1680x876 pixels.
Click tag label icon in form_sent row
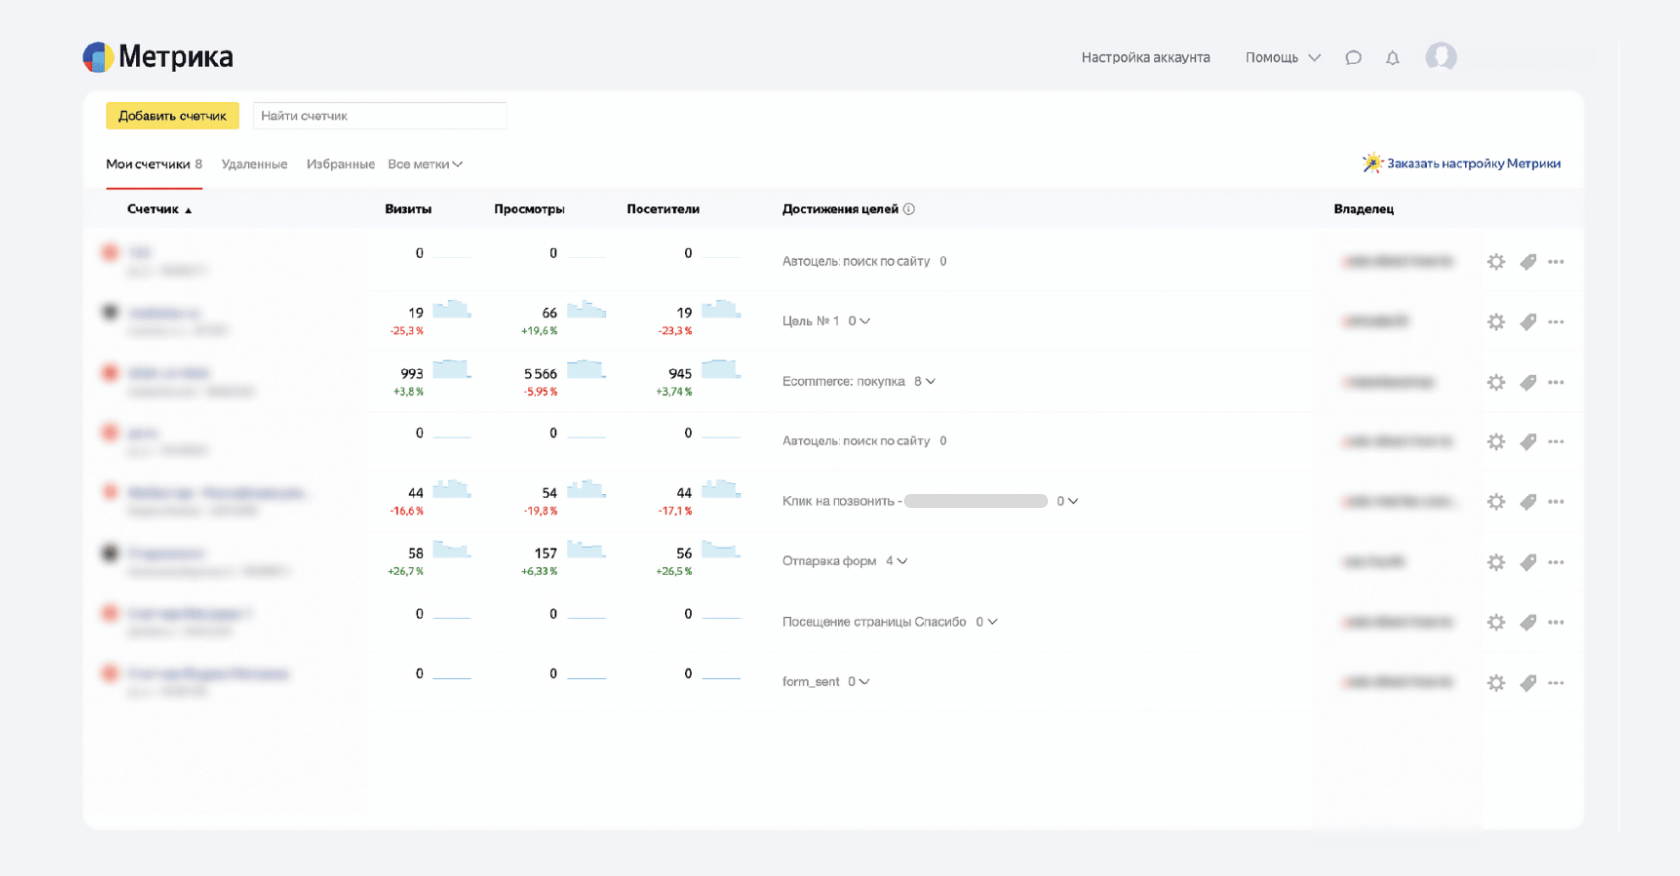(1528, 683)
